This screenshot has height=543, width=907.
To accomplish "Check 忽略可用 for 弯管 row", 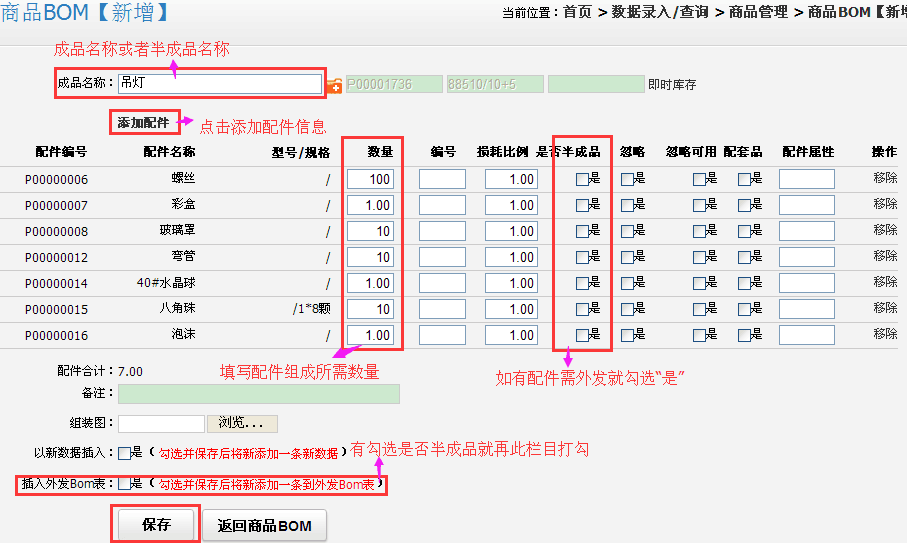I will [x=699, y=258].
